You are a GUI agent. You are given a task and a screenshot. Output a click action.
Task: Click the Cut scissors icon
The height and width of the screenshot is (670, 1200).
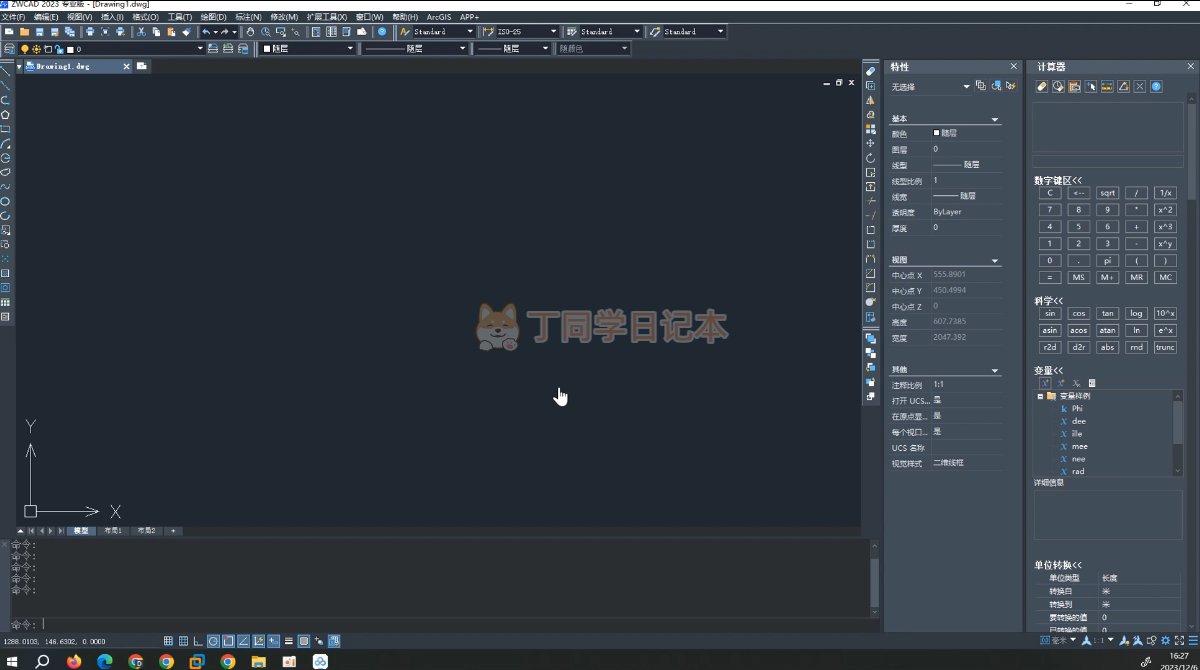(x=141, y=32)
